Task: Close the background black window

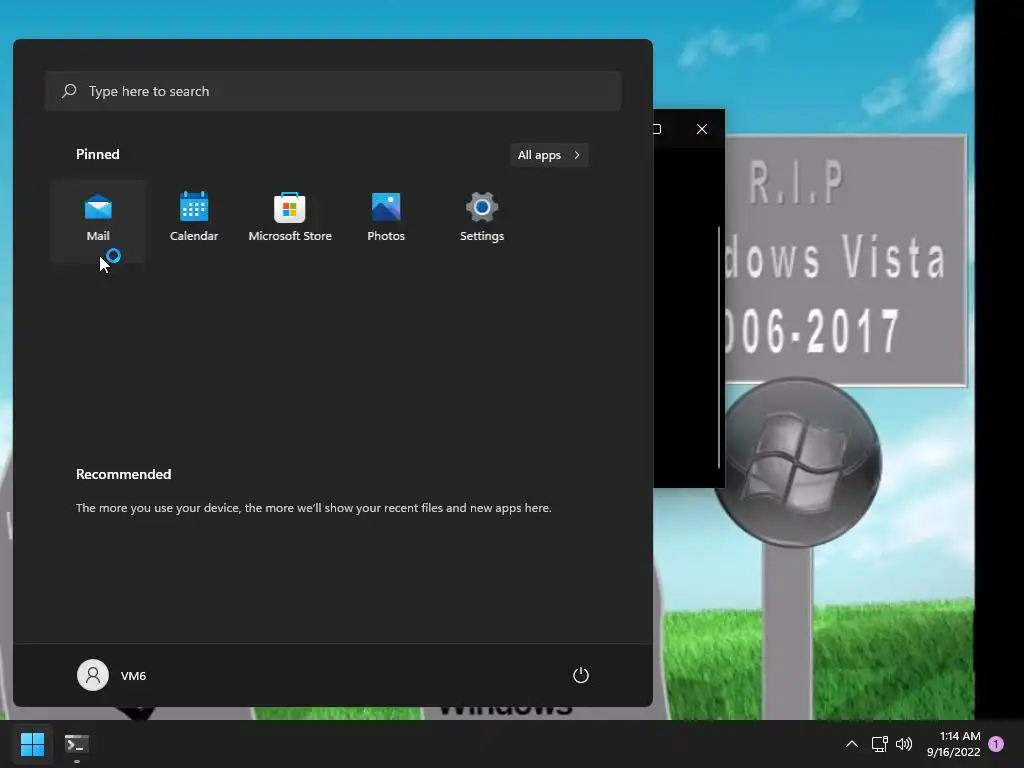Action: pyautogui.click(x=702, y=129)
